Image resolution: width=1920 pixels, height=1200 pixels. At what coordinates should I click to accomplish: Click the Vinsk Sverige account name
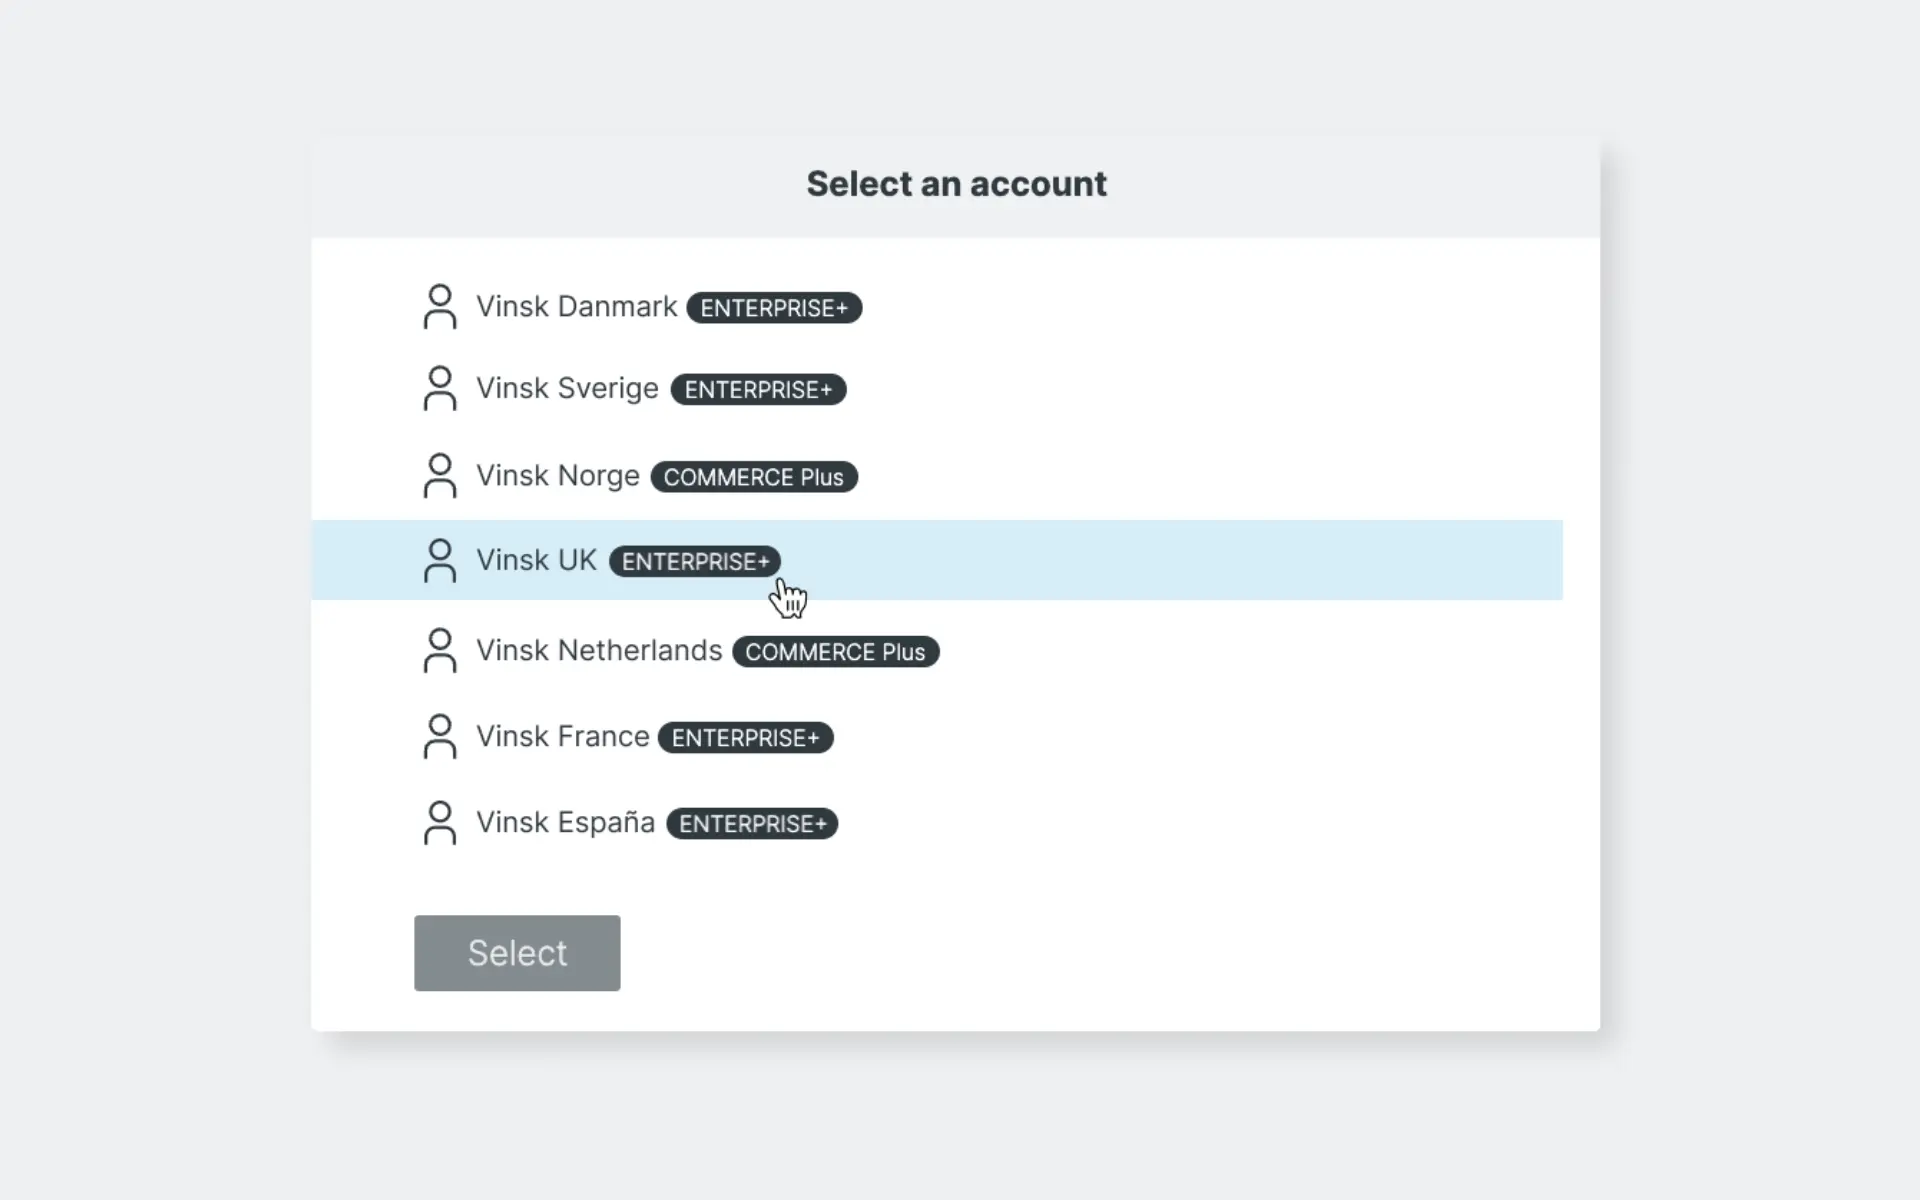pos(566,389)
